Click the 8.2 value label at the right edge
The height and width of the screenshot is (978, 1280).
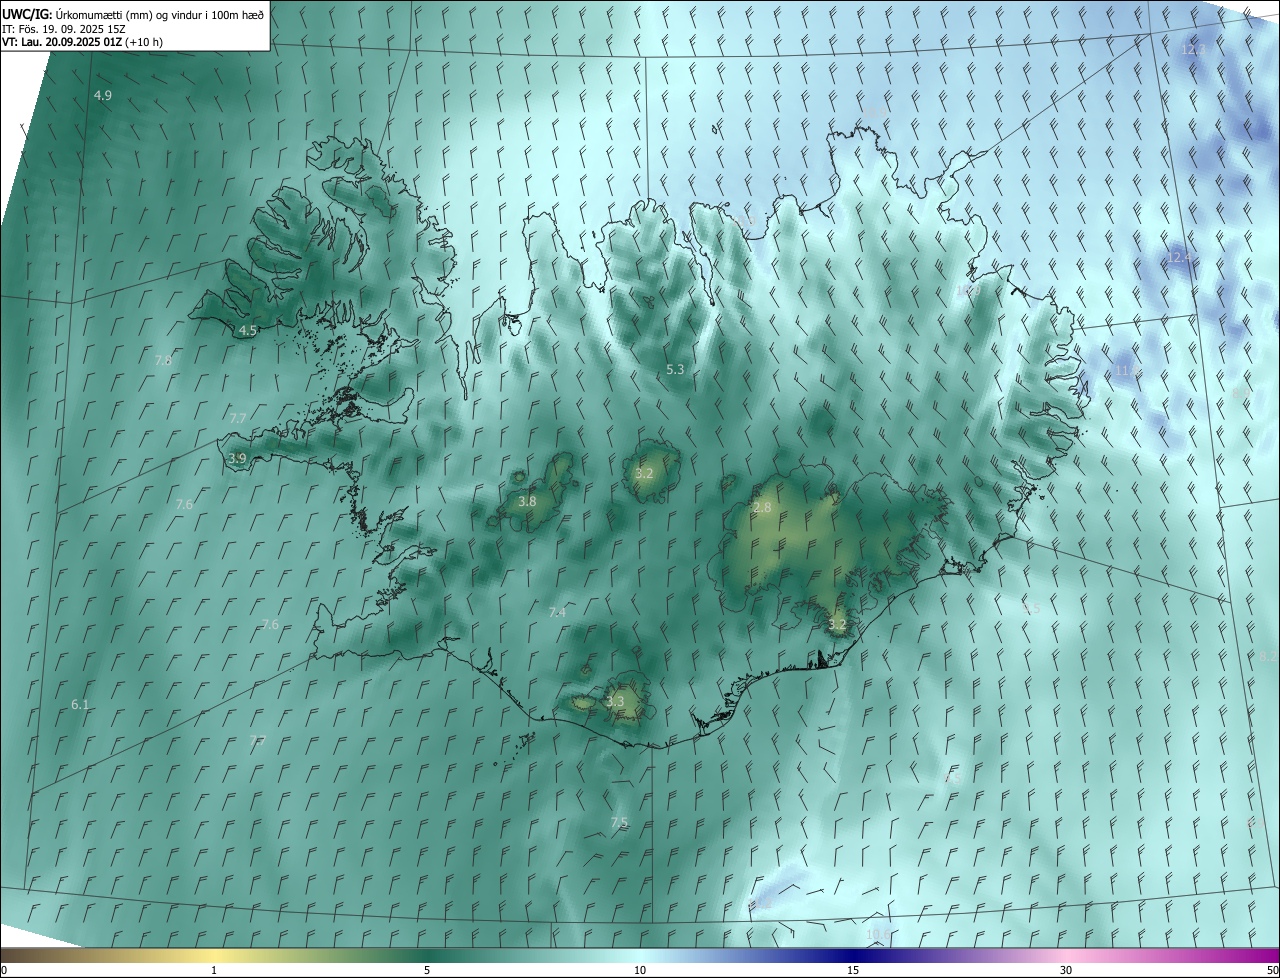pos(1267,657)
